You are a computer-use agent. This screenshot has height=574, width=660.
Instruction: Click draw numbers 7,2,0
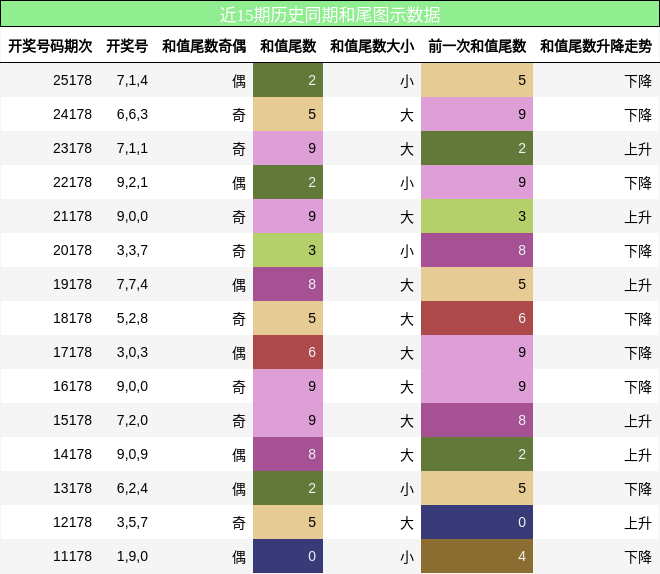(x=132, y=421)
